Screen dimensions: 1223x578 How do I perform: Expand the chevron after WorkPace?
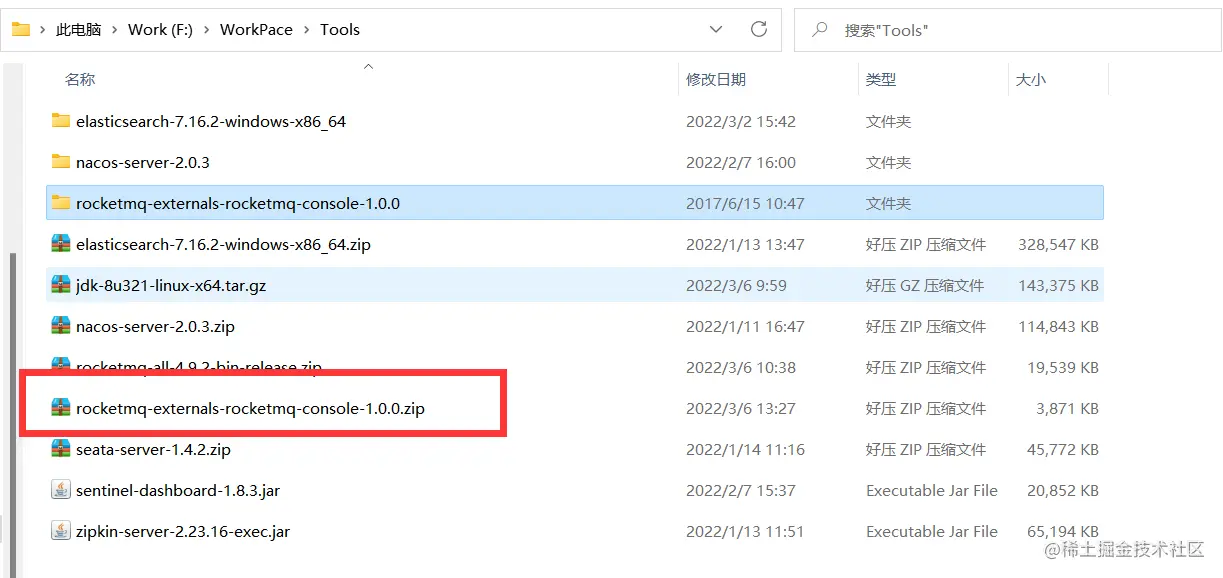click(x=307, y=30)
